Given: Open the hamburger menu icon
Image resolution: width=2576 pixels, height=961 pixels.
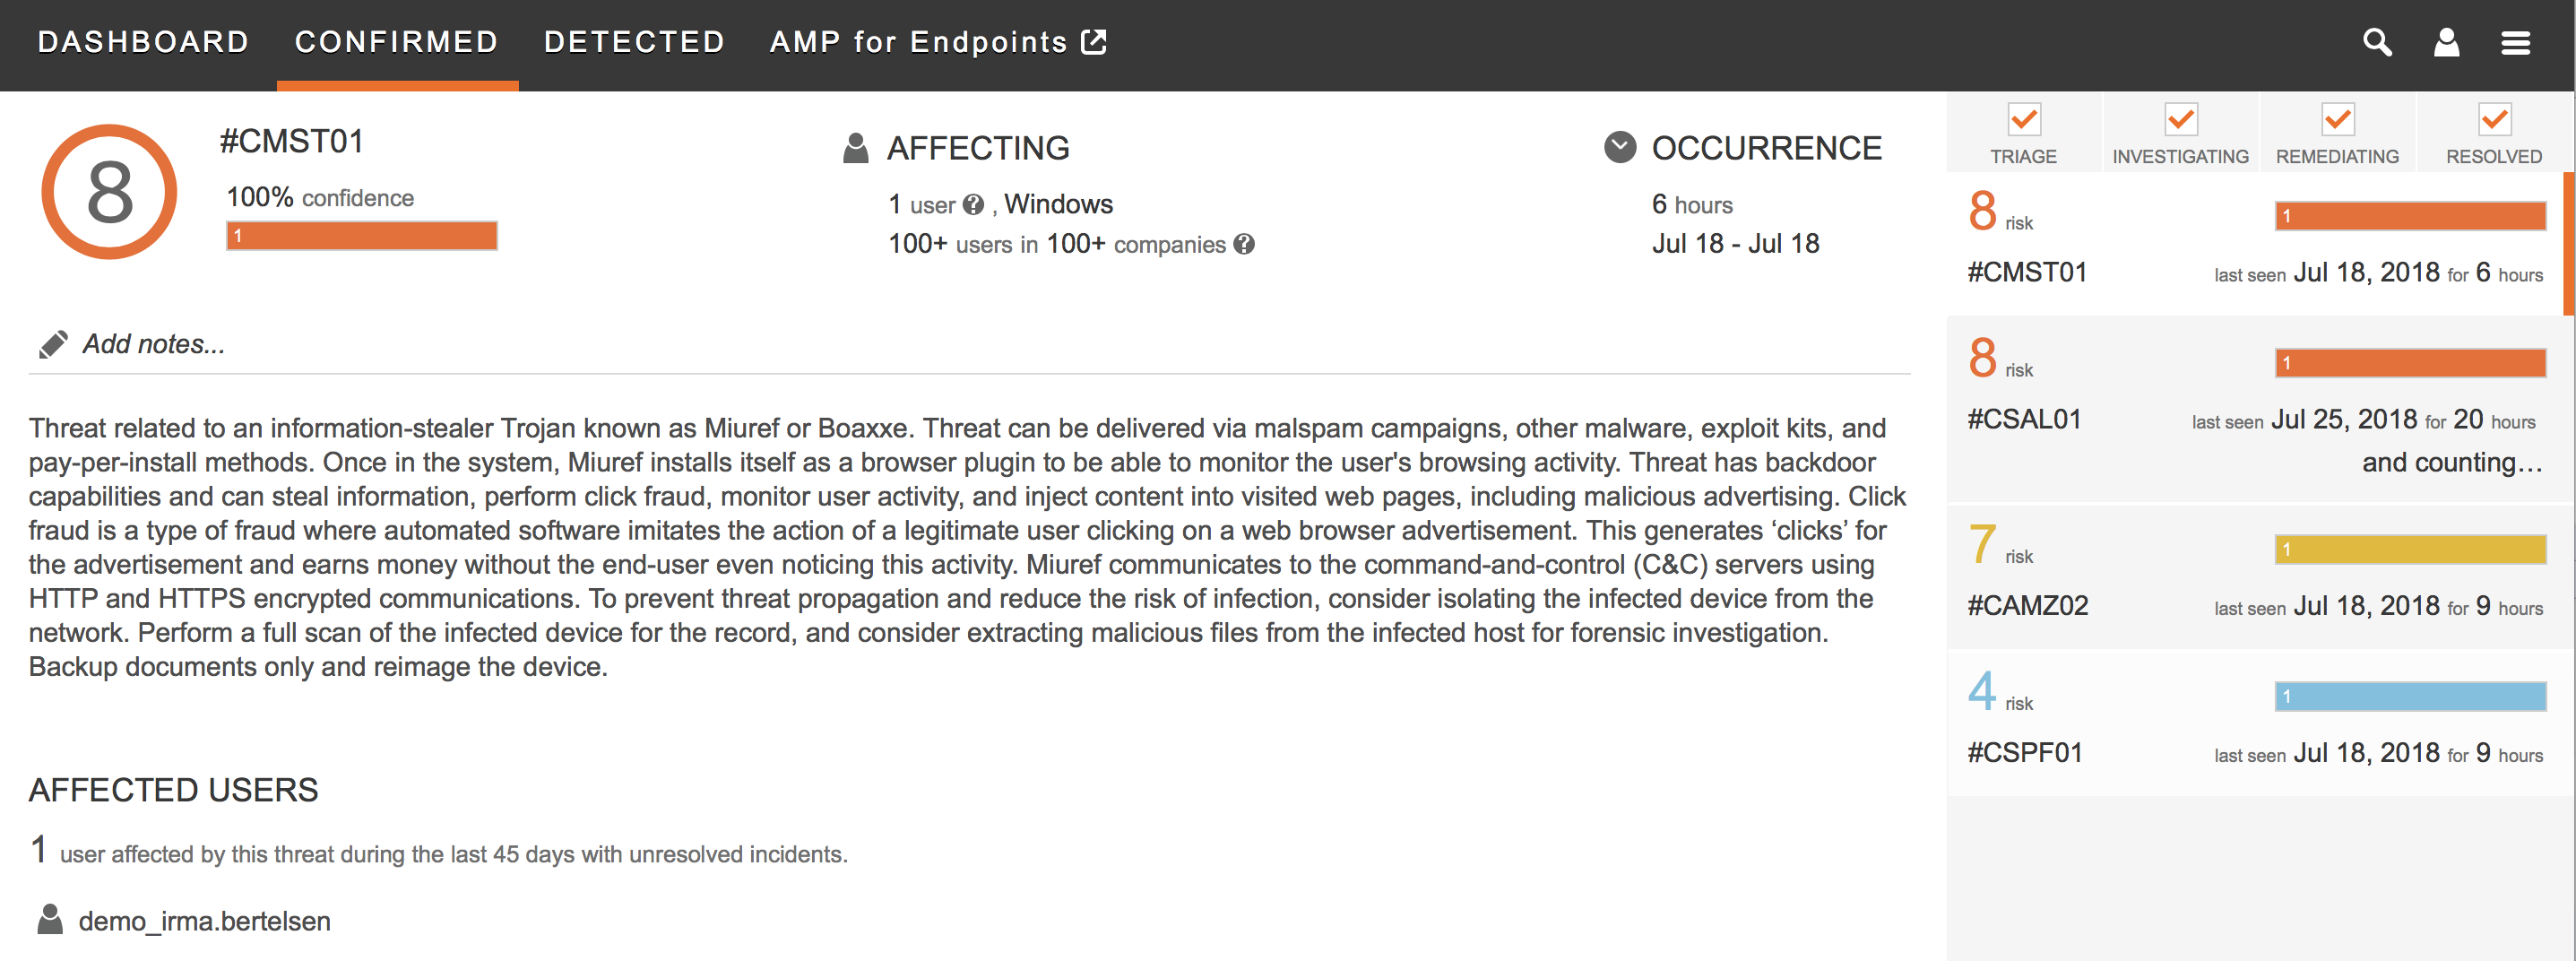Looking at the screenshot, I should point(2514,43).
